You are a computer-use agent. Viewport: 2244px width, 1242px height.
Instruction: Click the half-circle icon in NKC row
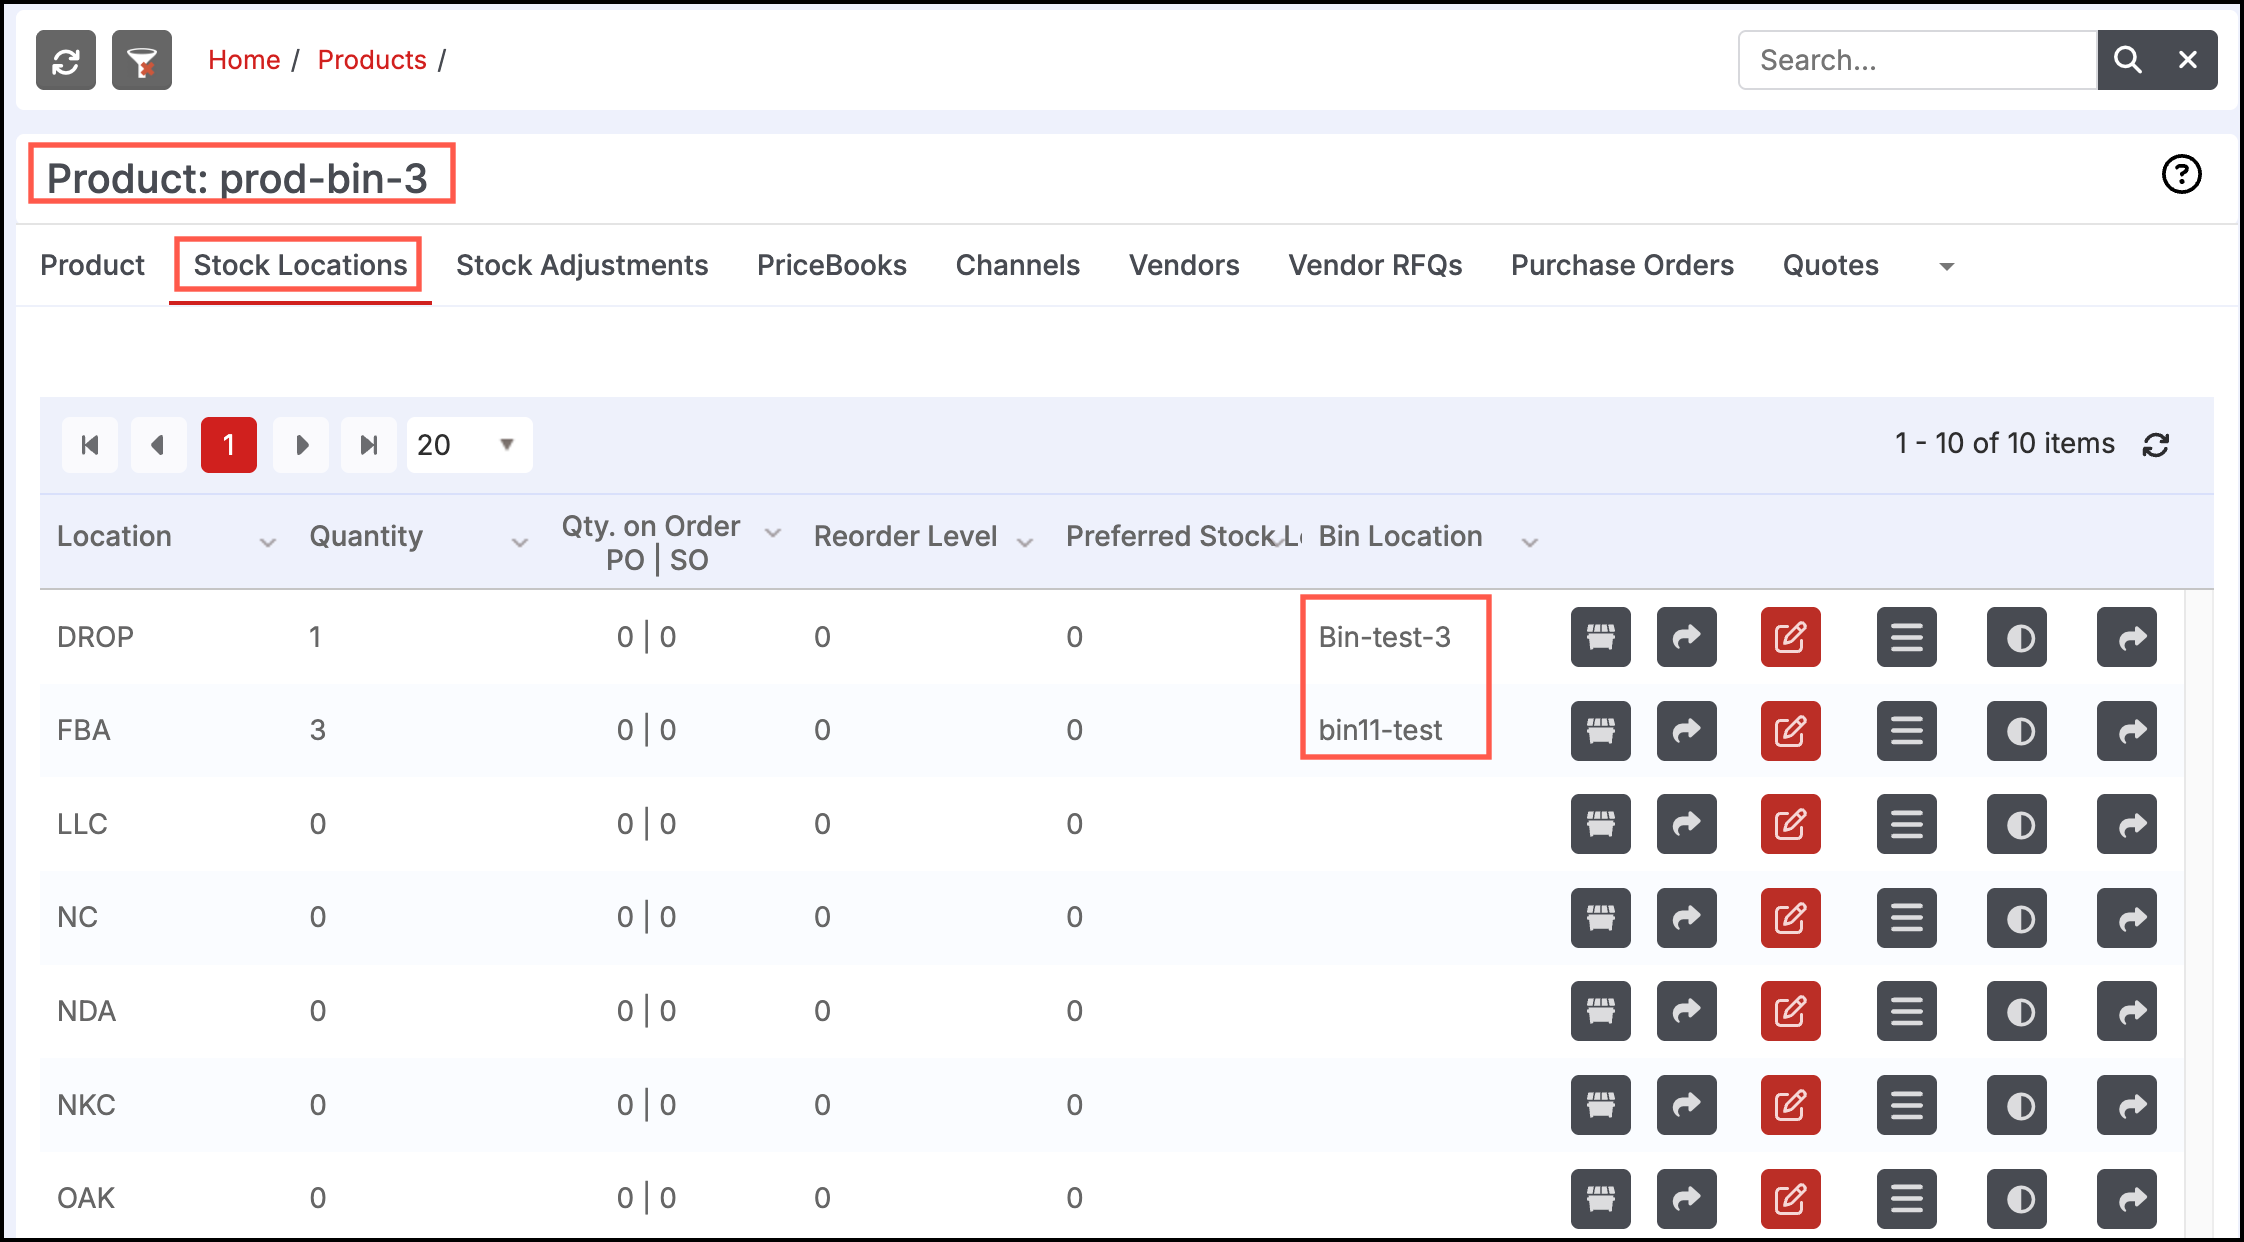2017,1105
